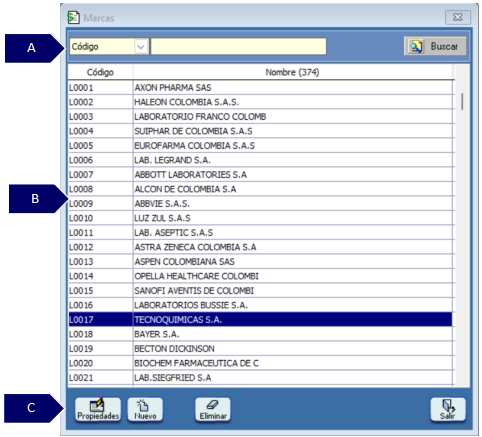Select HALEON COLOMBIA S.A.S. entry
Screen dimensions: 482x437
pos(260,102)
